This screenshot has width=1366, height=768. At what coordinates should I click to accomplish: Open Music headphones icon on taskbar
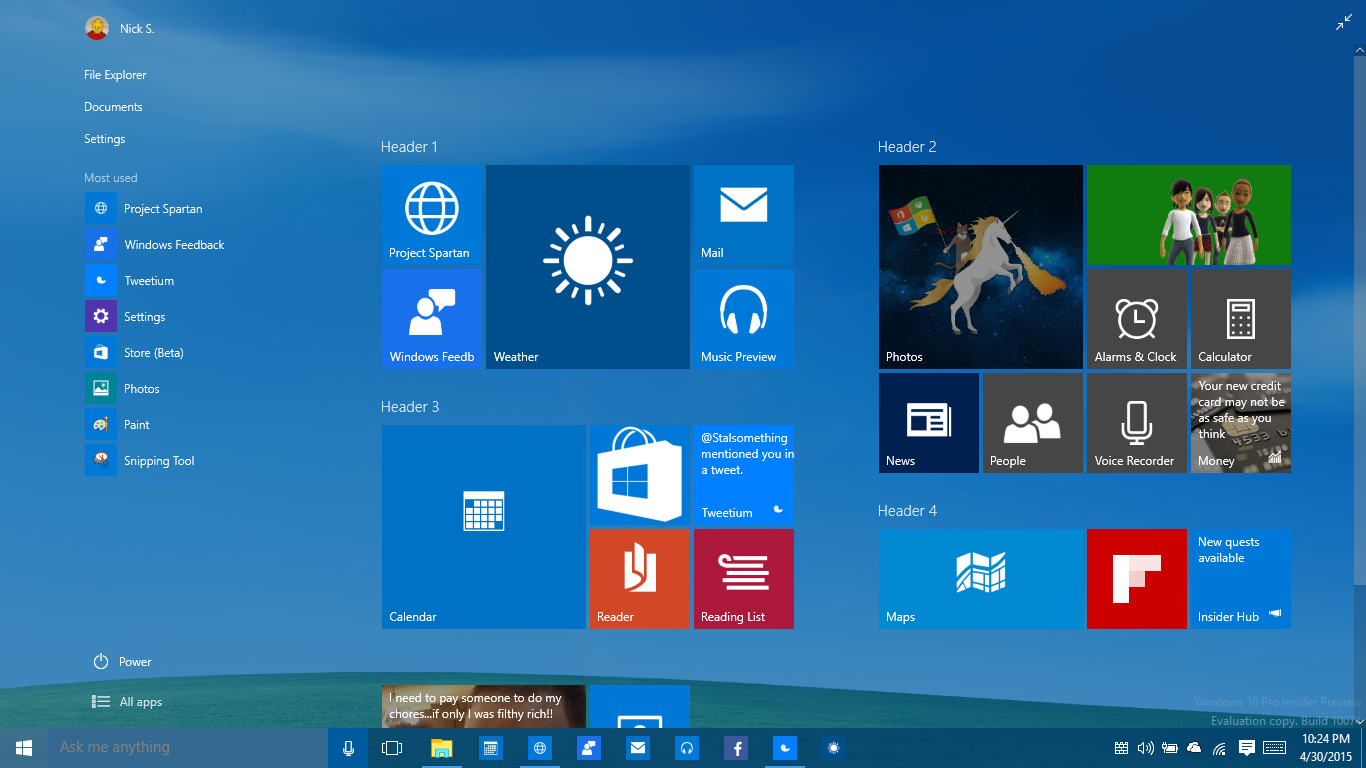click(686, 747)
